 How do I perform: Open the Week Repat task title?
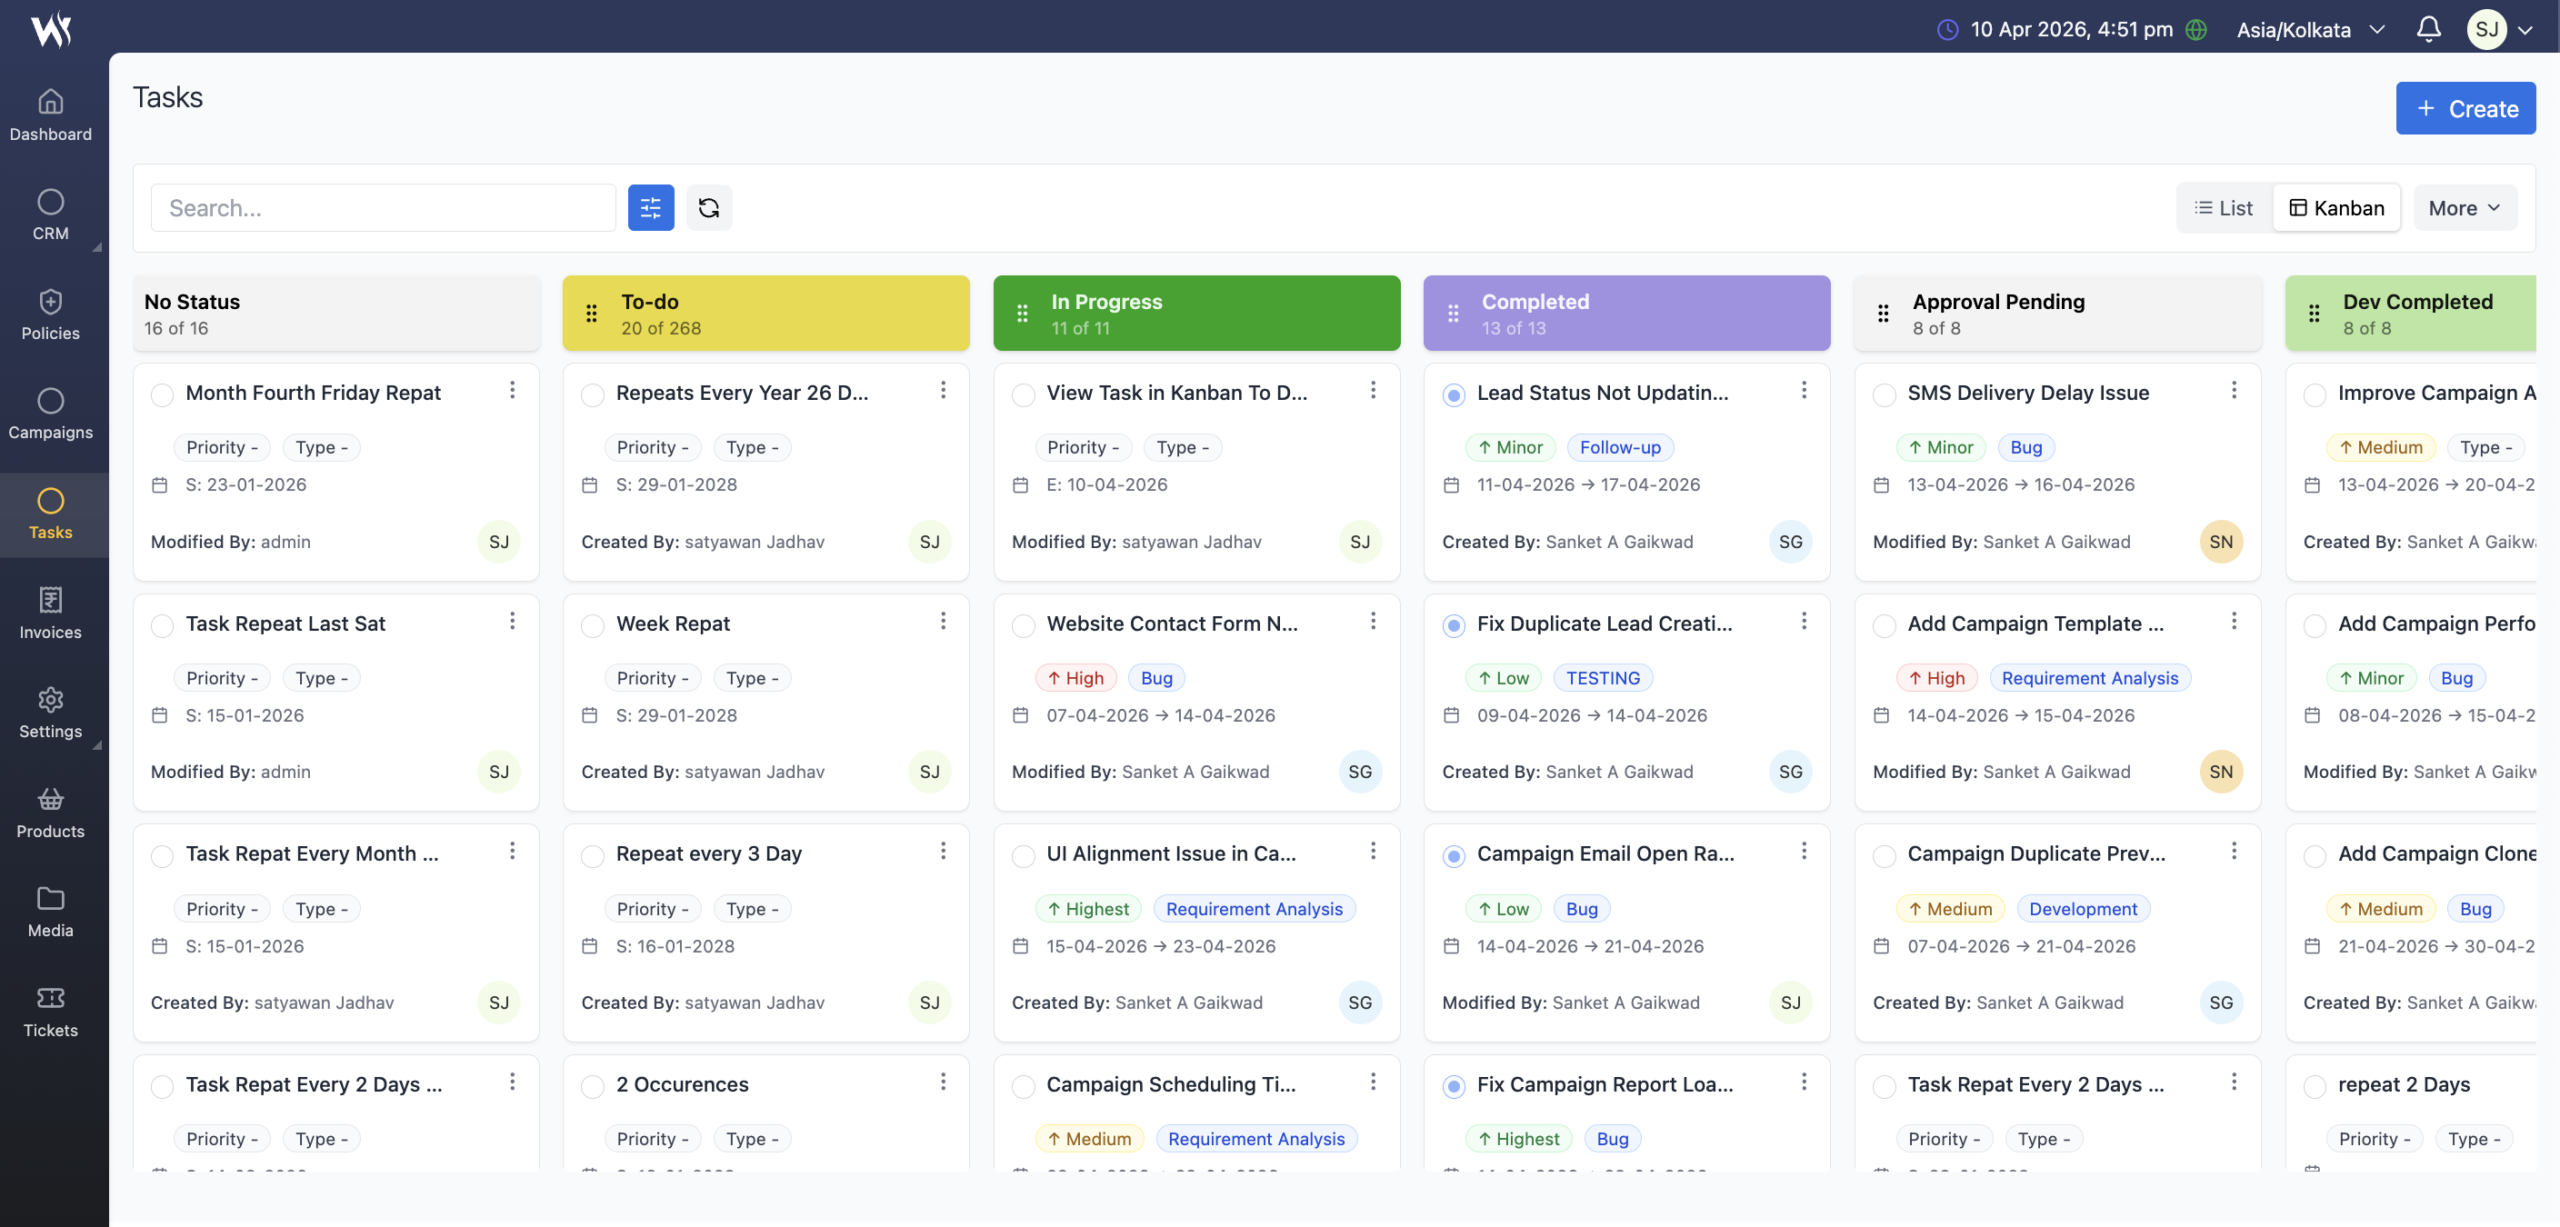coord(673,624)
